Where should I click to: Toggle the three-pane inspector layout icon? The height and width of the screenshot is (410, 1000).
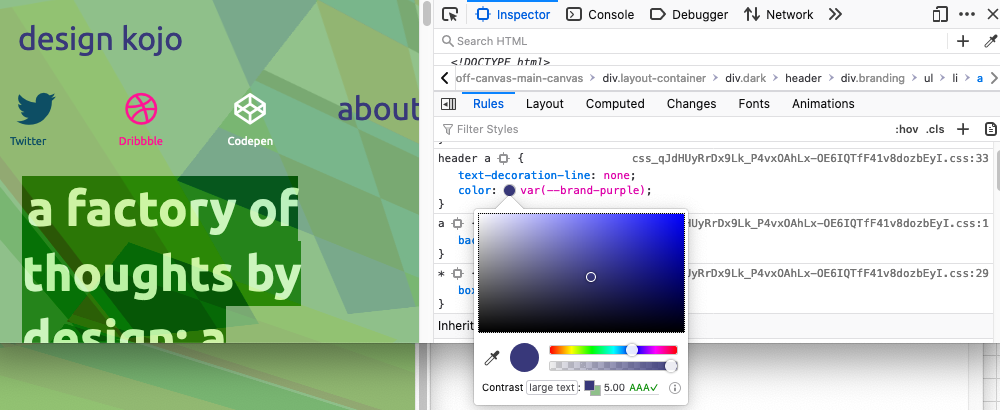pyautogui.click(x=448, y=104)
